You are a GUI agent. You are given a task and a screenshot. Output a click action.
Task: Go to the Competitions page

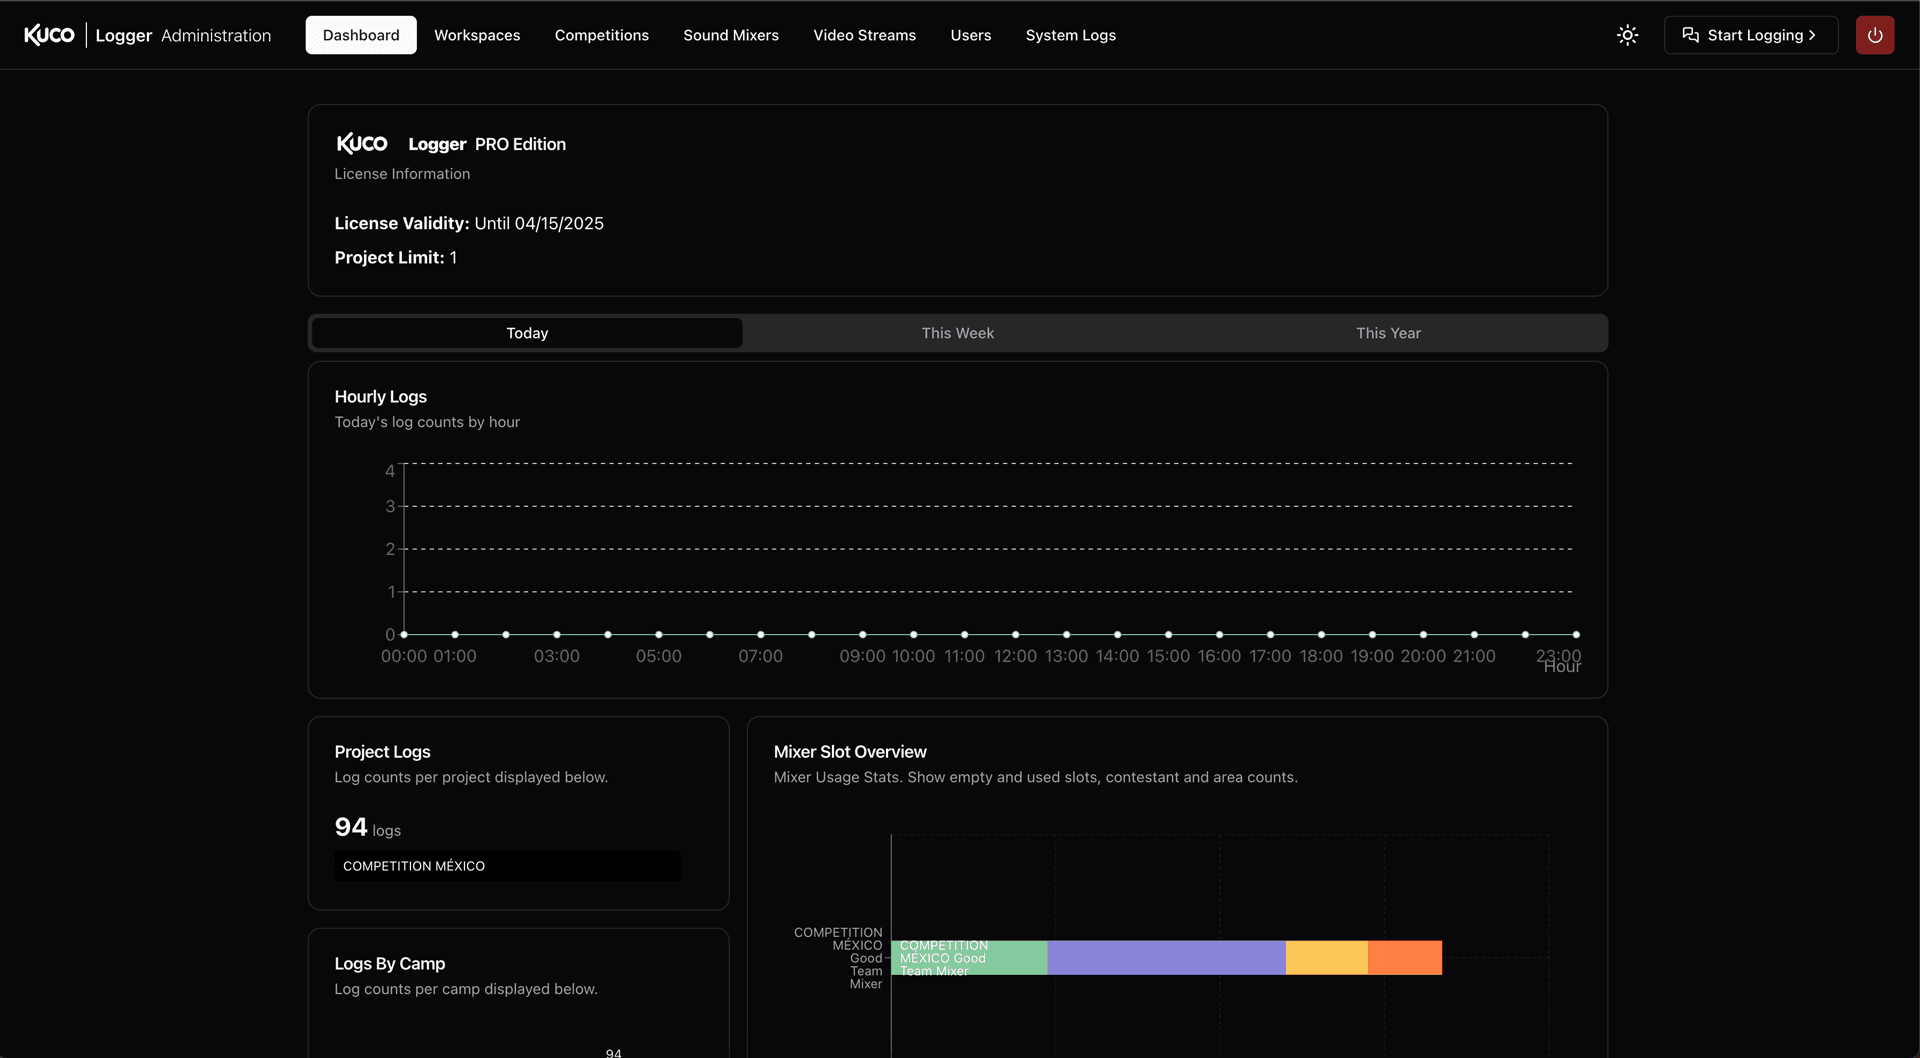pyautogui.click(x=601, y=35)
